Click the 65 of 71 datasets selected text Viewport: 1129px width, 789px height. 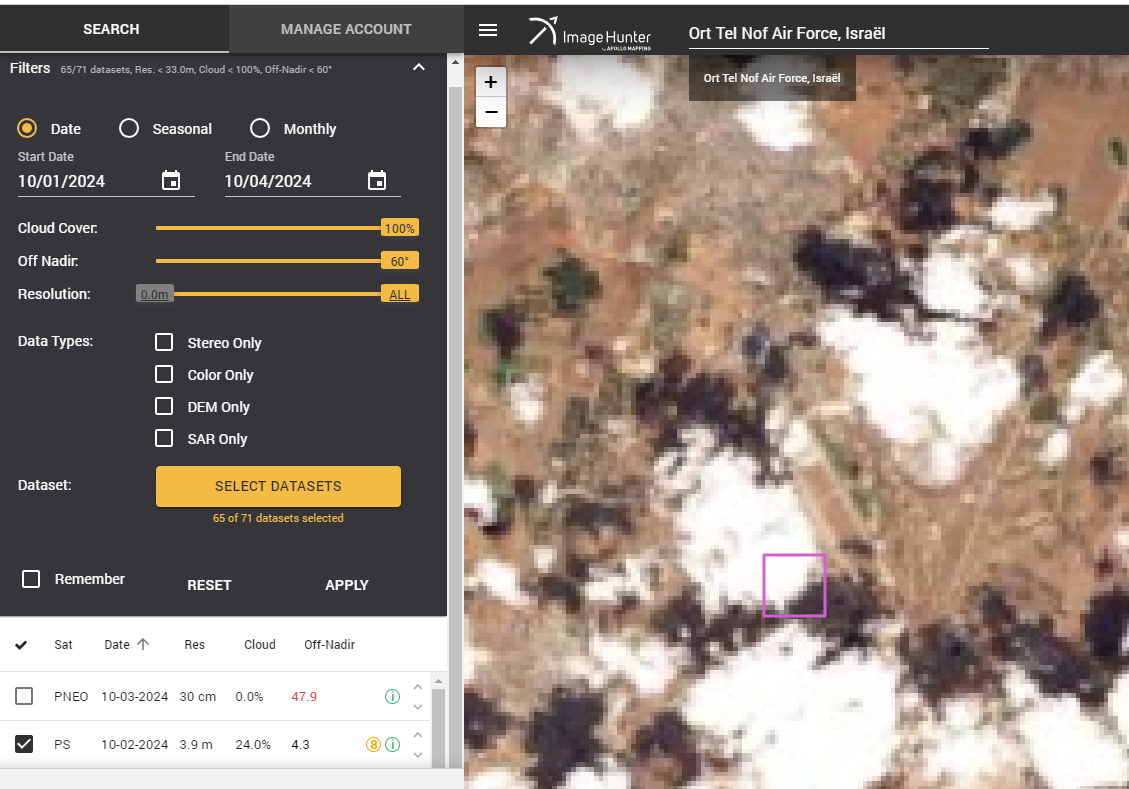(x=278, y=518)
